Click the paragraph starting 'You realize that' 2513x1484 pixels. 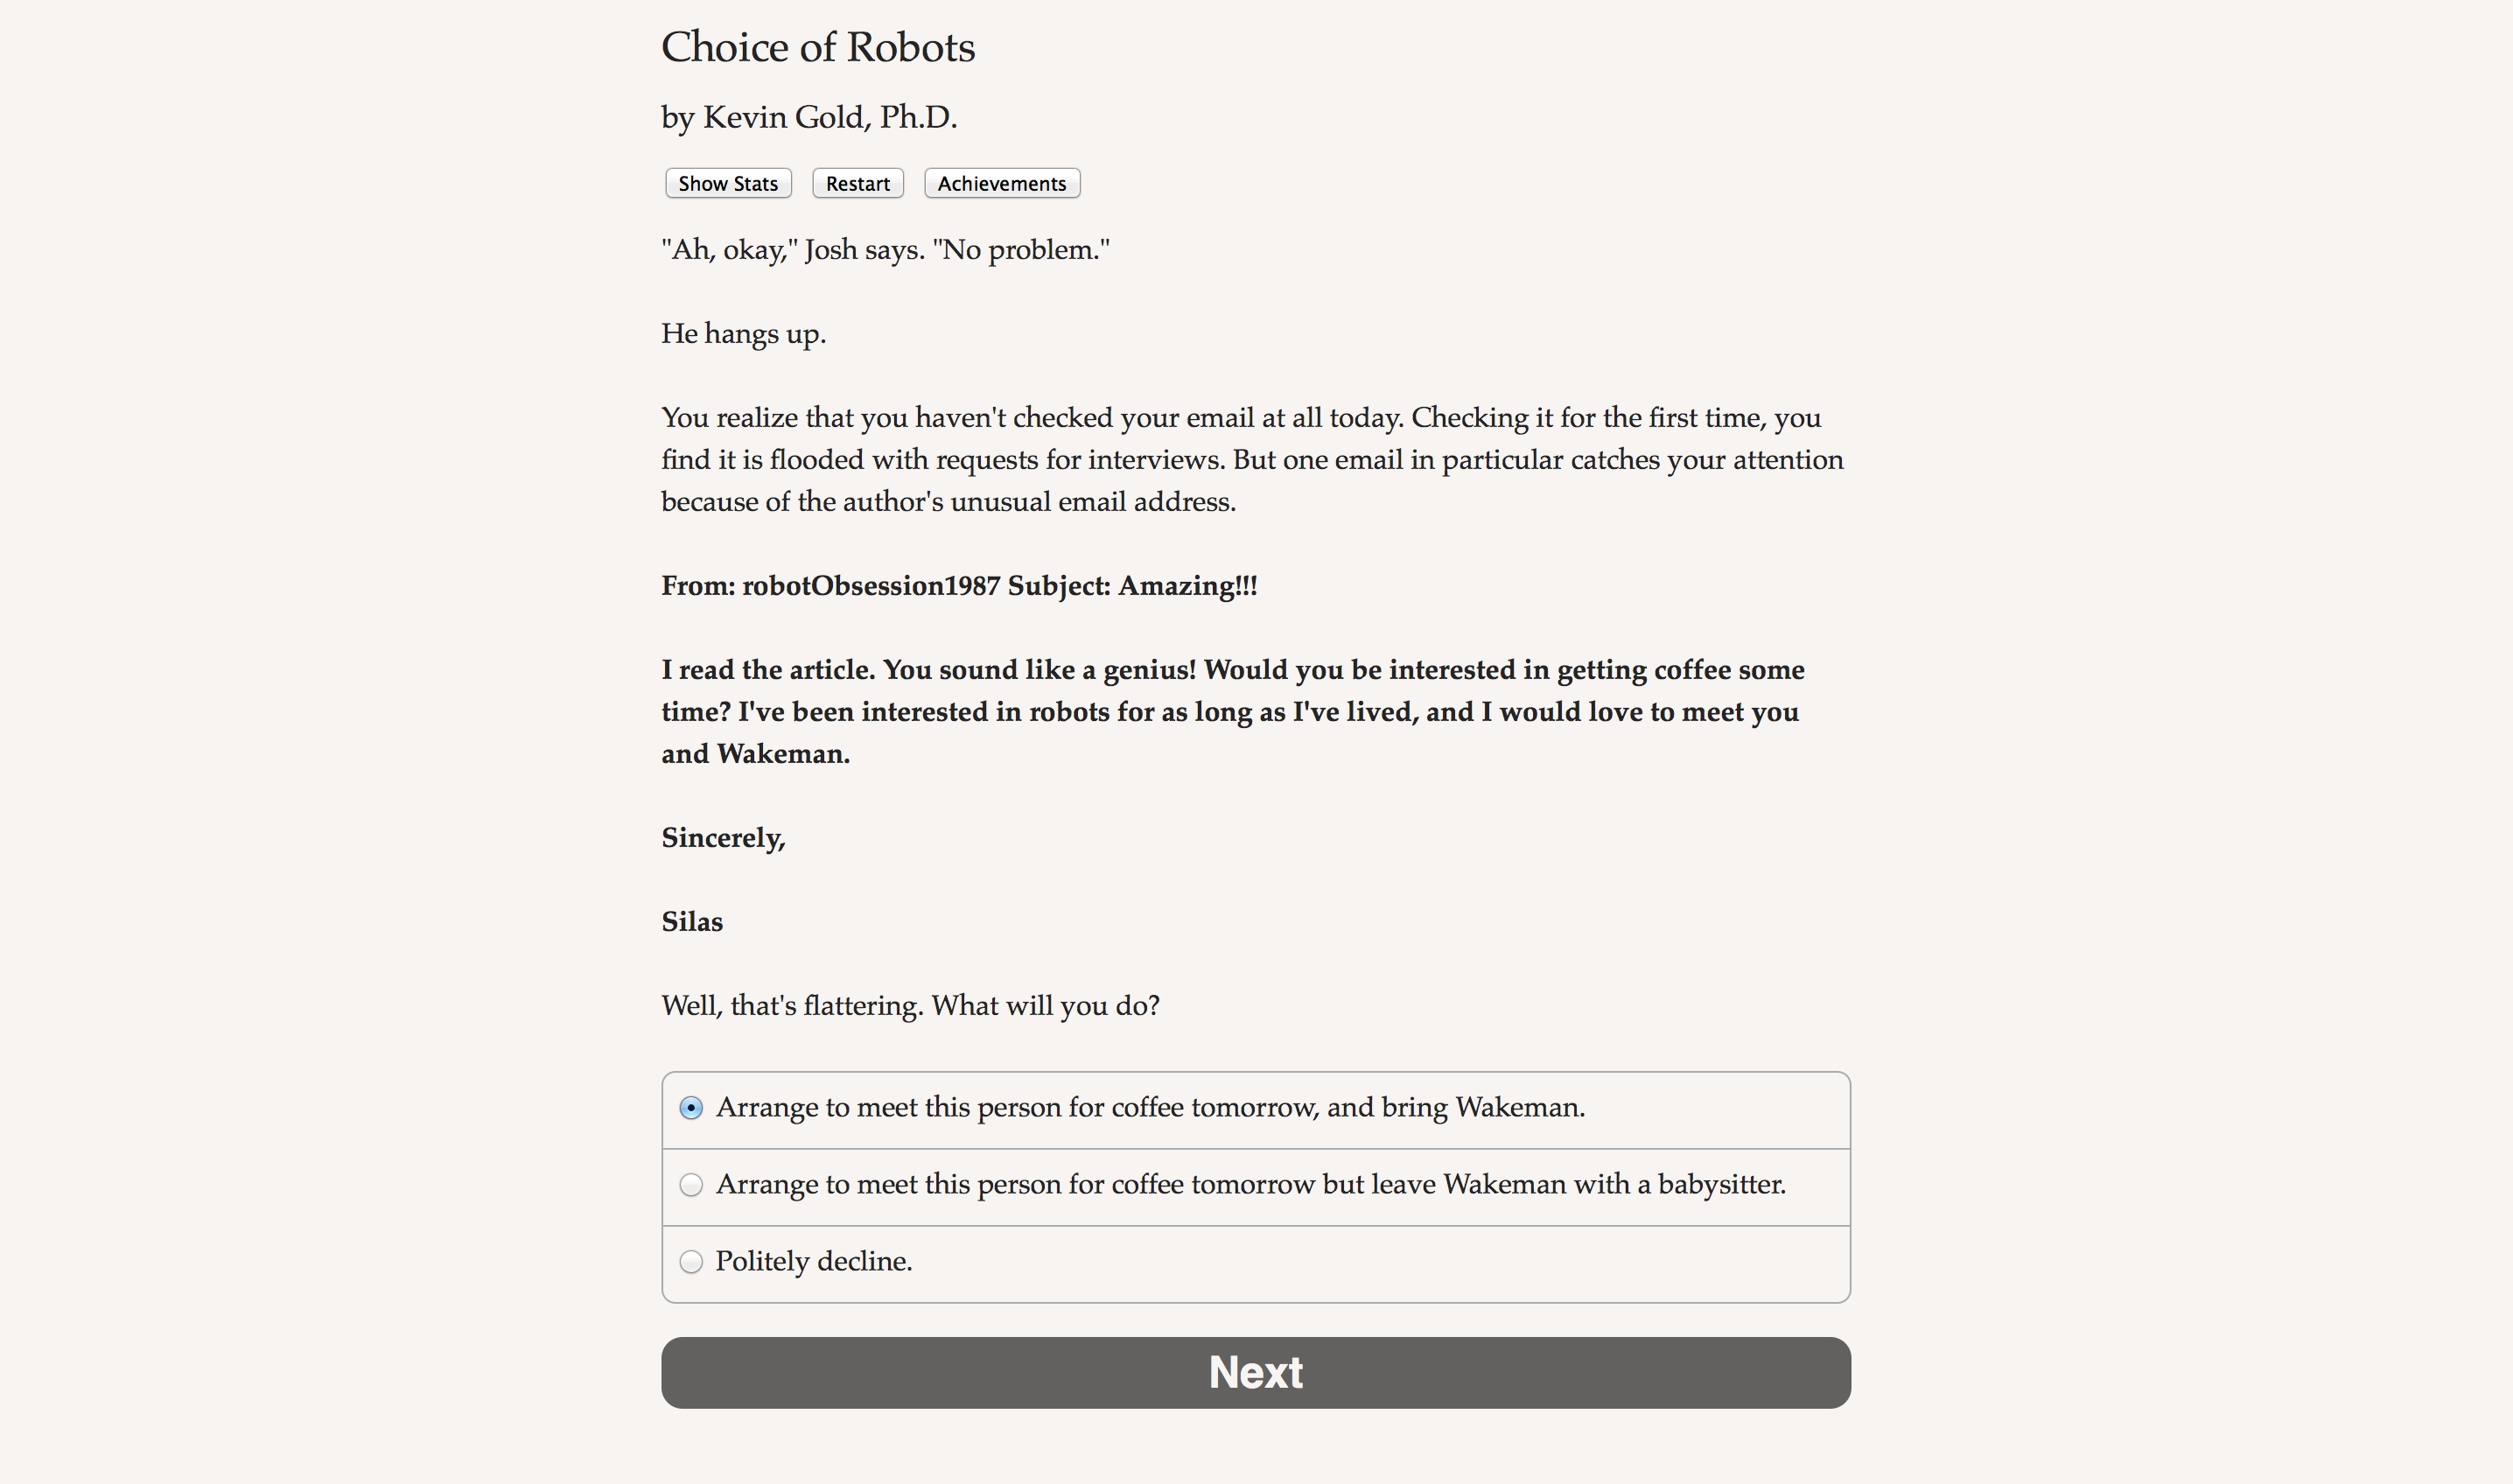pos(1250,460)
